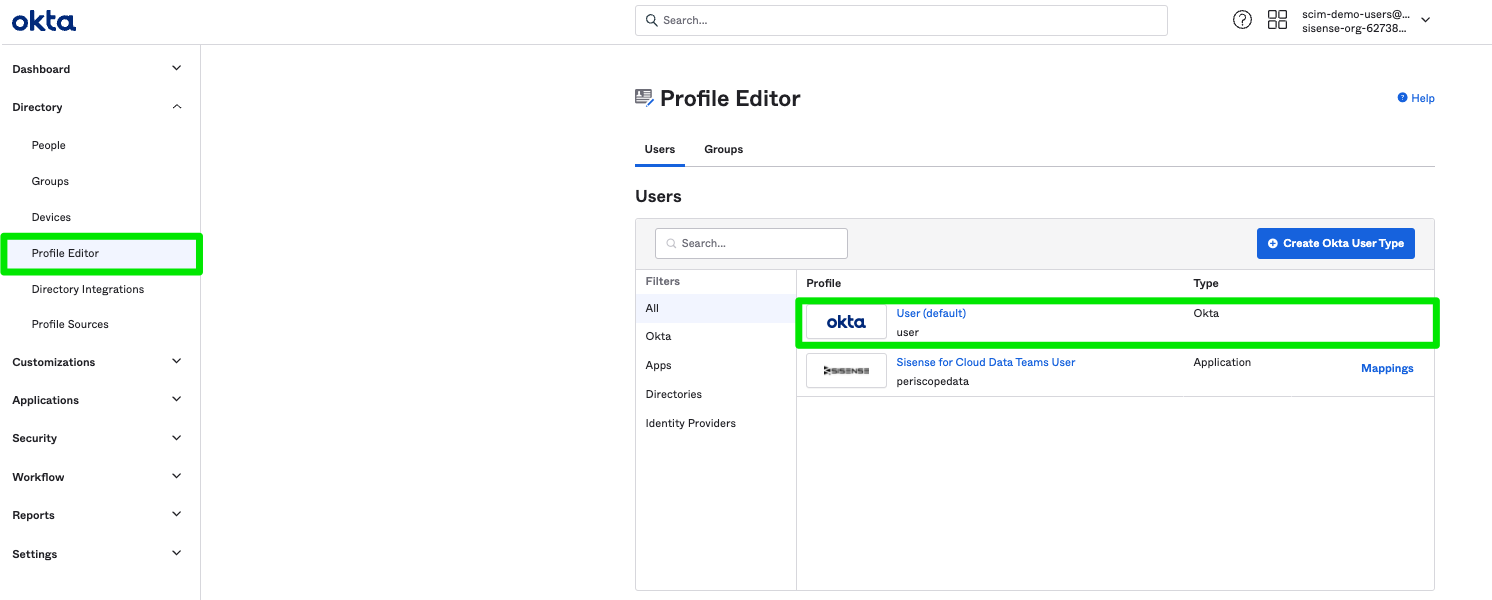
Task: Click the 'Application' type cell
Action: click(1222, 362)
